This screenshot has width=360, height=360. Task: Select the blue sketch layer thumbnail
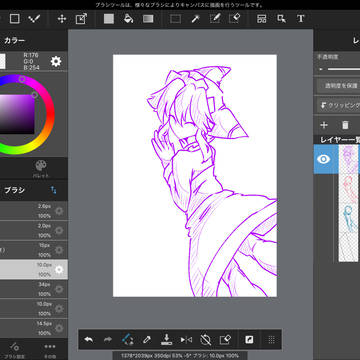point(348,218)
